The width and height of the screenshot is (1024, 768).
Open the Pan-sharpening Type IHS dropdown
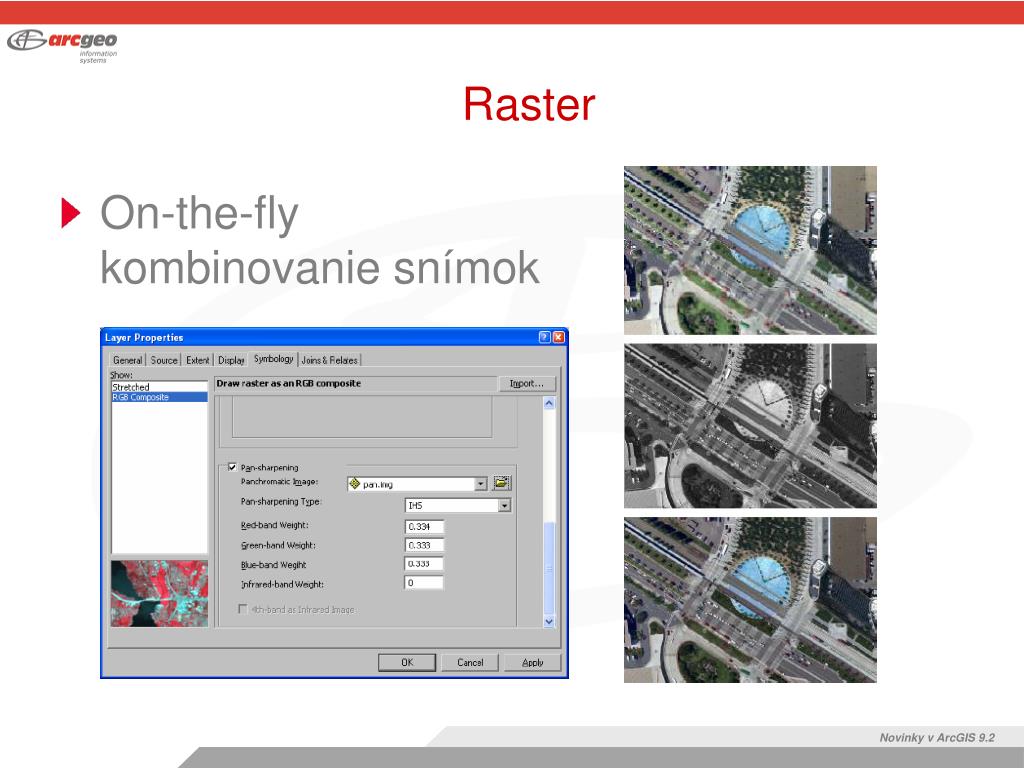[504, 505]
